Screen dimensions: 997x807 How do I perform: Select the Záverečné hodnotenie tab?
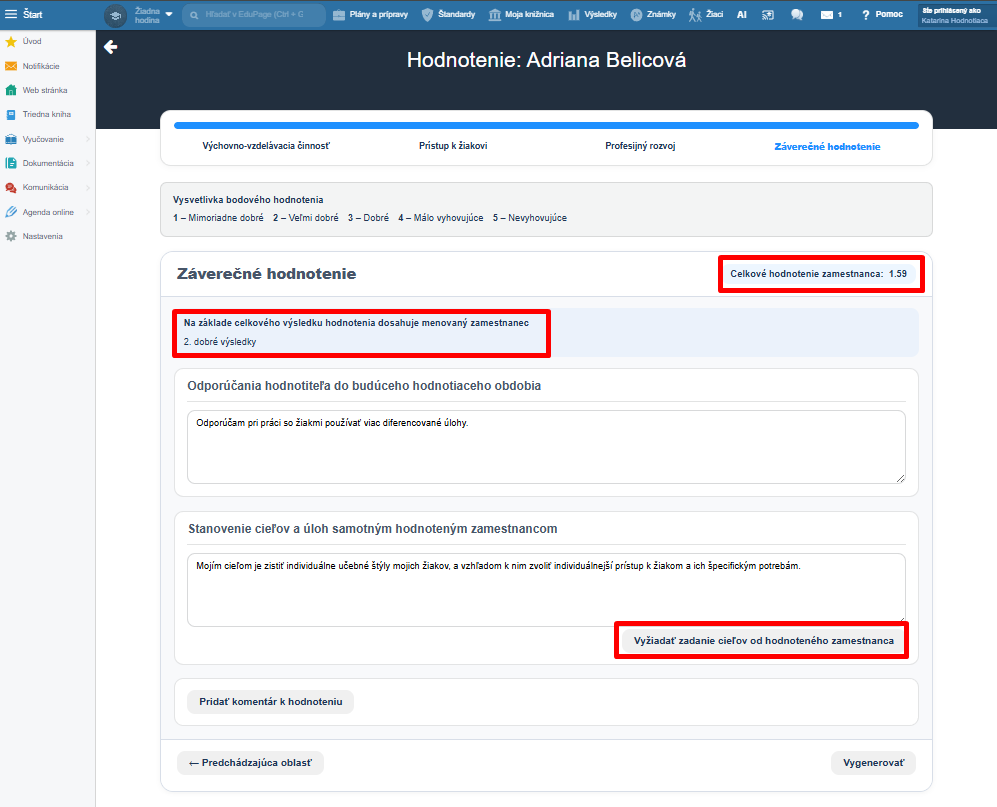[x=827, y=147]
